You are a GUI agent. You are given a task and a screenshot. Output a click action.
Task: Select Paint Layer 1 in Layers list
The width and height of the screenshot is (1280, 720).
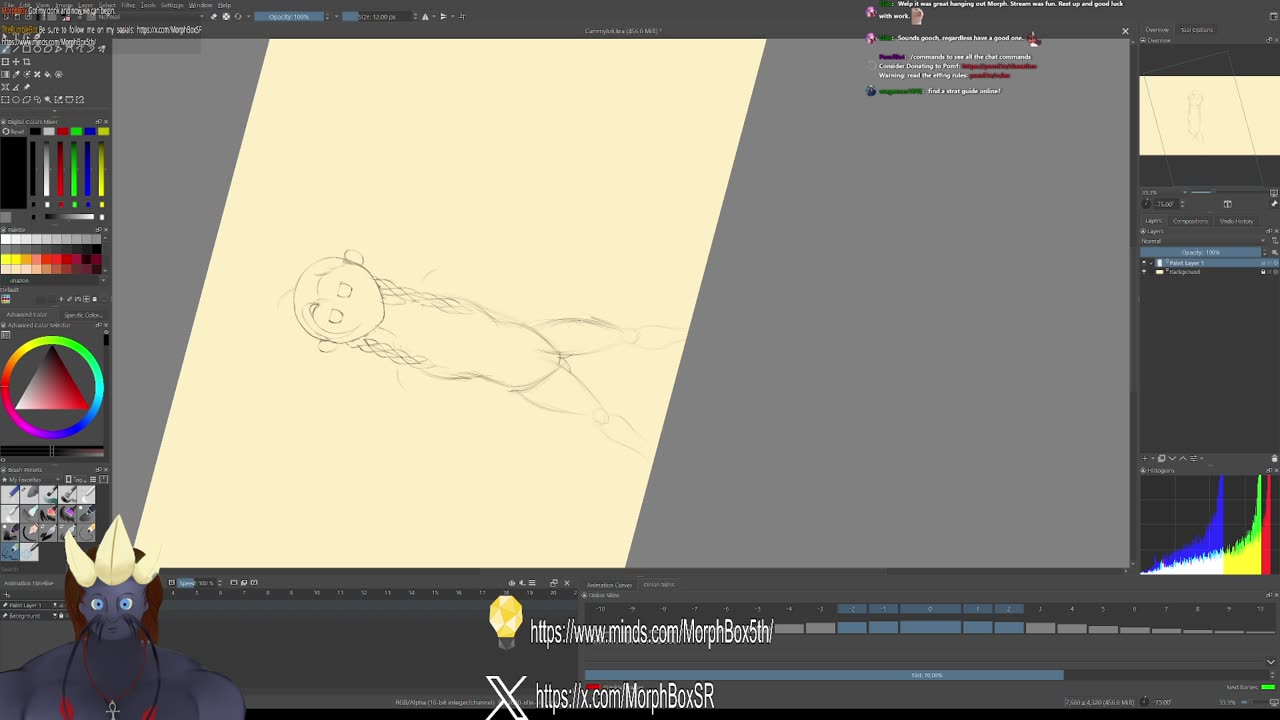[1212, 263]
